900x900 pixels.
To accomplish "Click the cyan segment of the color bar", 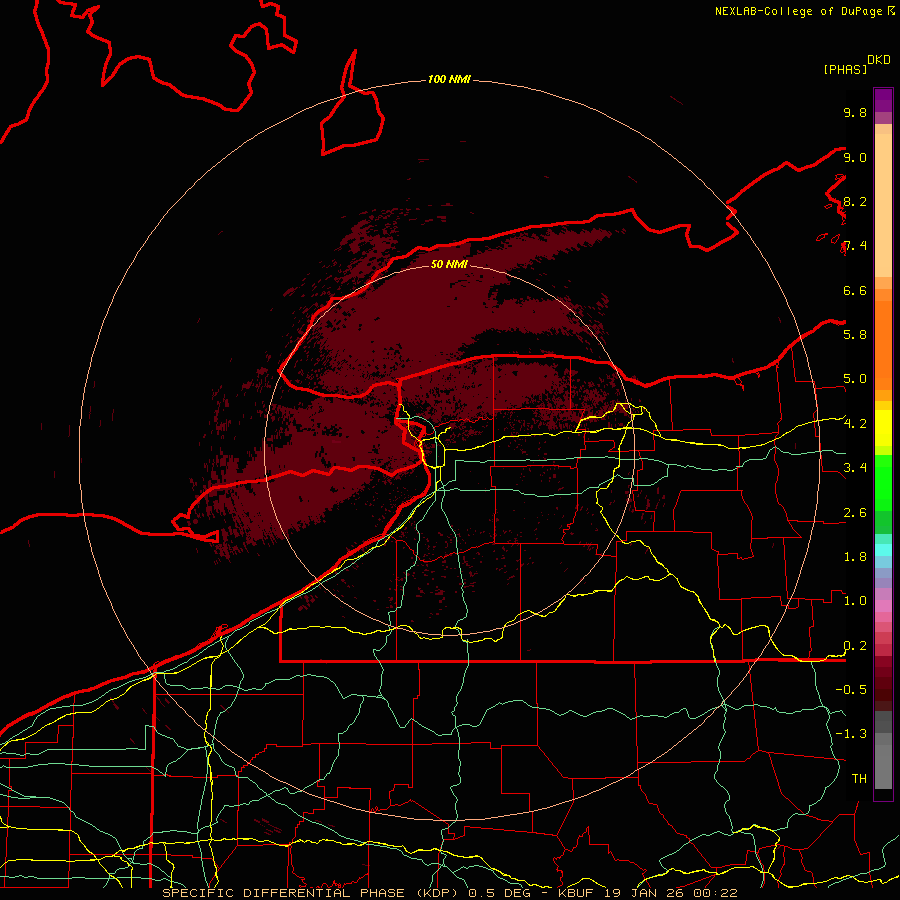I will (883, 550).
